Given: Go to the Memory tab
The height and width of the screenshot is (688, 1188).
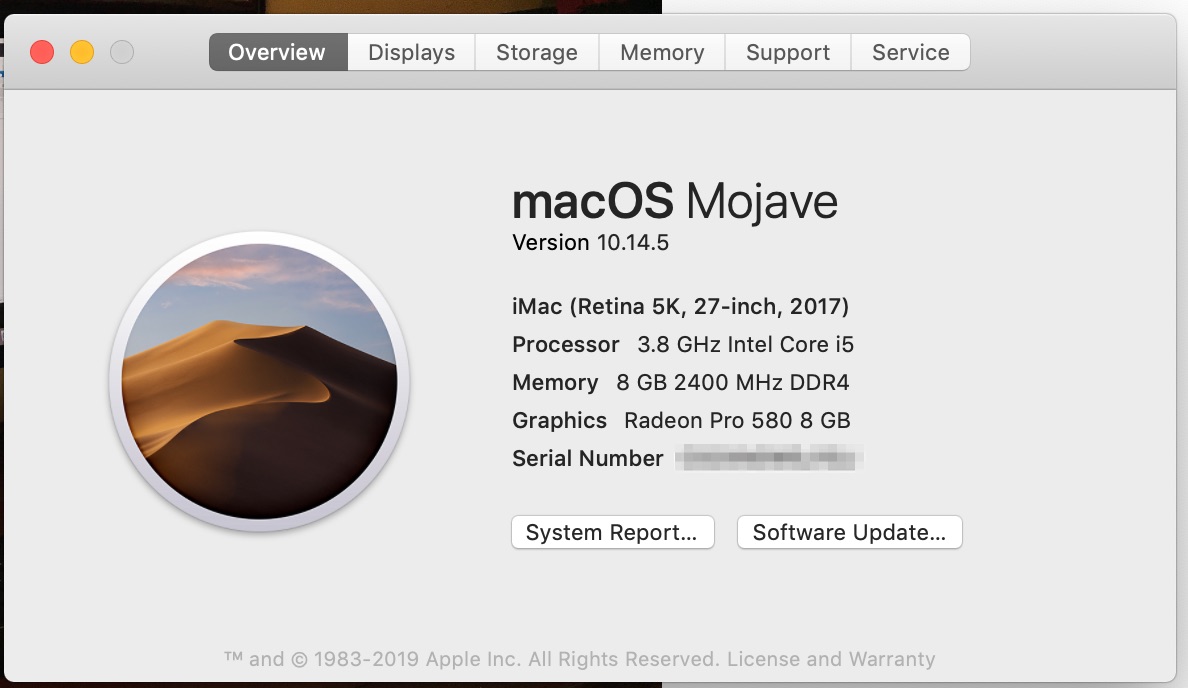Looking at the screenshot, I should click(x=662, y=52).
